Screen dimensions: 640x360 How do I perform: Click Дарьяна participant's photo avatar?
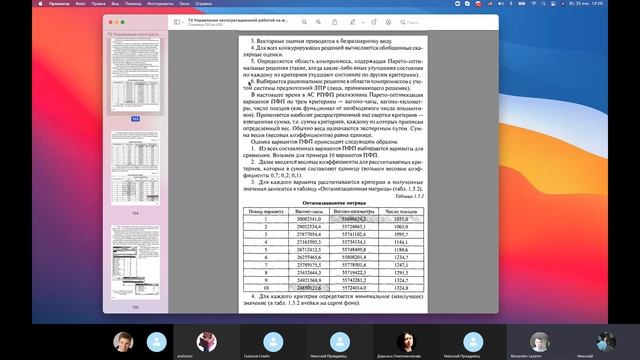[x=406, y=342]
